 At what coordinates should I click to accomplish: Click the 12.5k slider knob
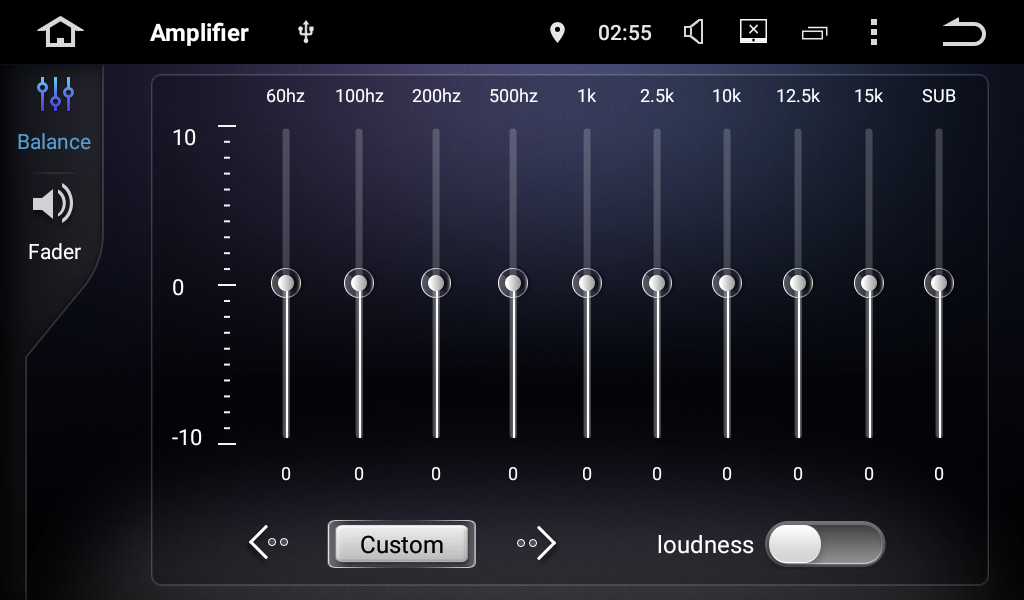pyautogui.click(x=798, y=284)
